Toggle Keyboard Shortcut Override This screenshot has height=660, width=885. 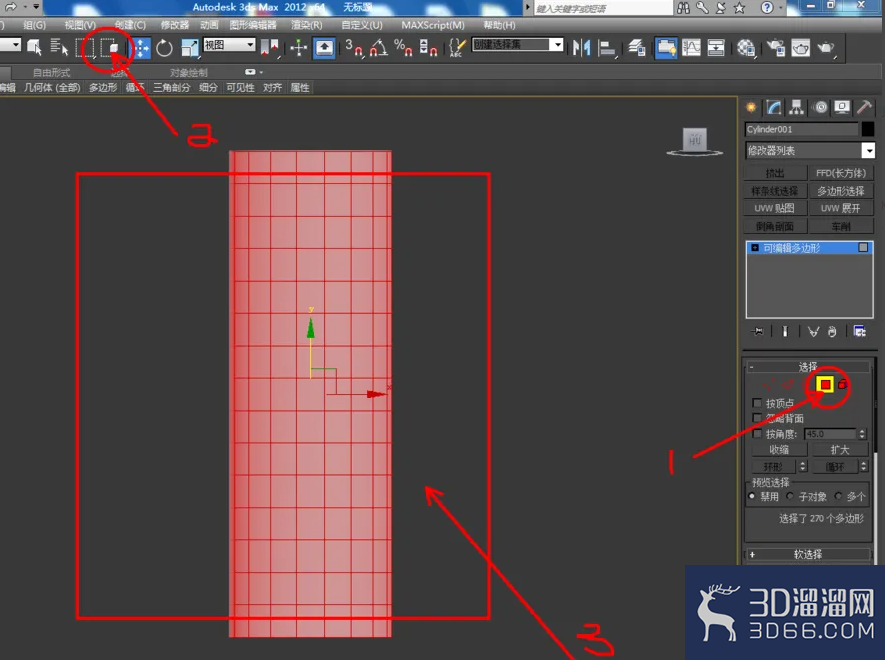click(x=324, y=48)
